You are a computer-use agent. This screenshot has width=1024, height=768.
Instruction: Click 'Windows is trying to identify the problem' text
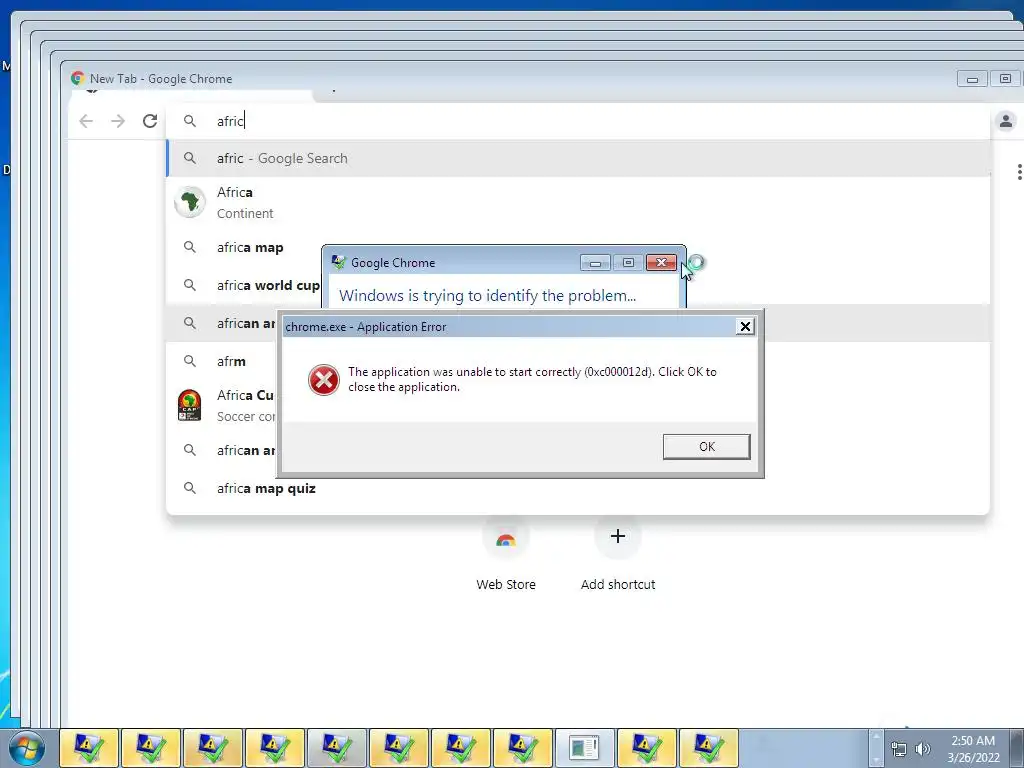[x=487, y=296]
